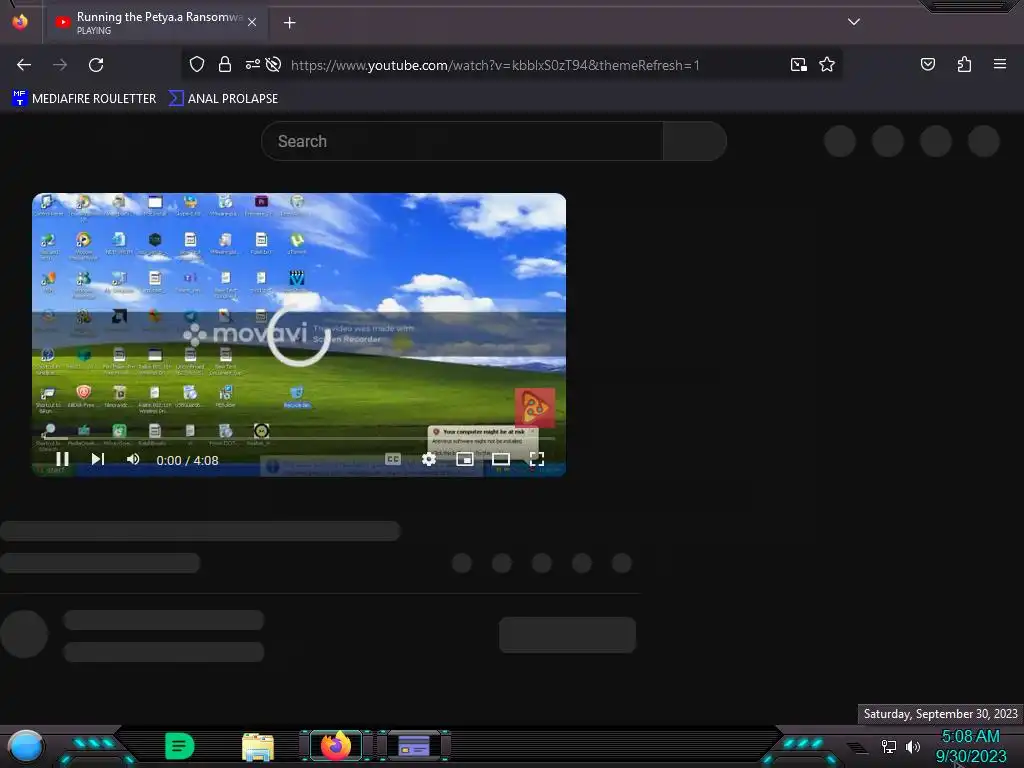Open the ANAL PROLAPSE bookmark
This screenshot has width=1024, height=768.
coord(223,99)
